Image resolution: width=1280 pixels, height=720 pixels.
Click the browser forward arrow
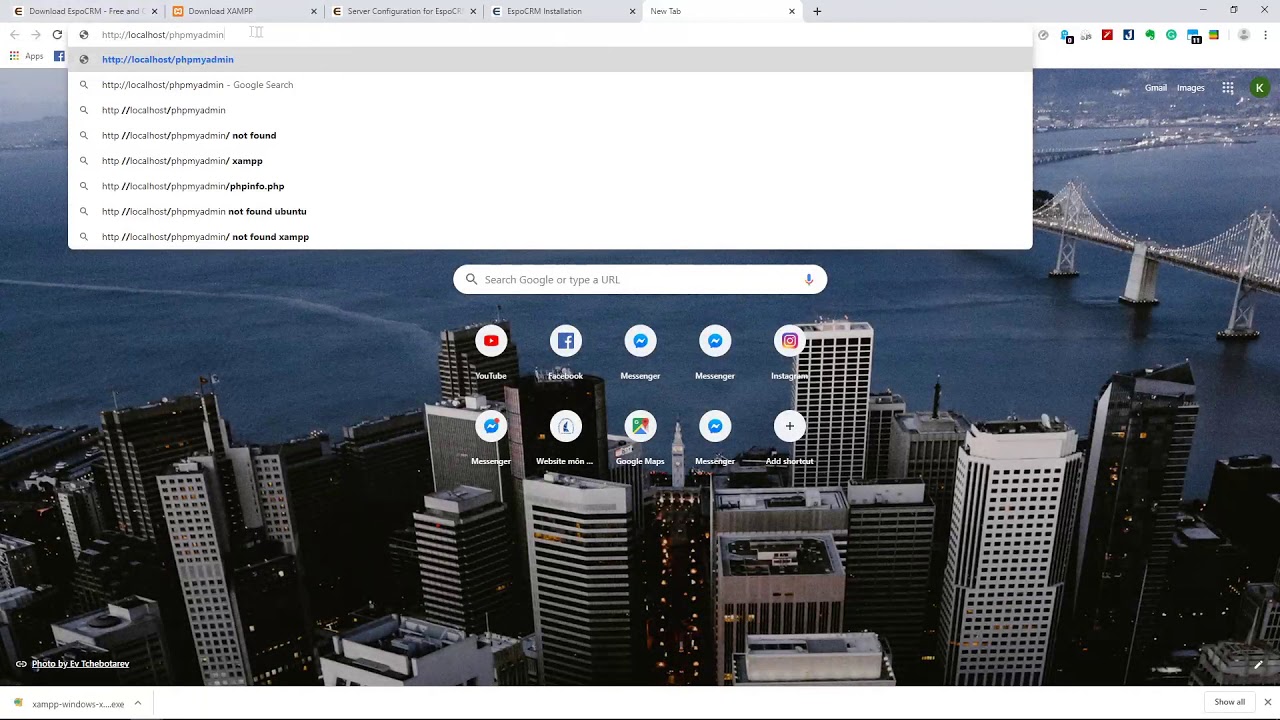click(x=35, y=35)
